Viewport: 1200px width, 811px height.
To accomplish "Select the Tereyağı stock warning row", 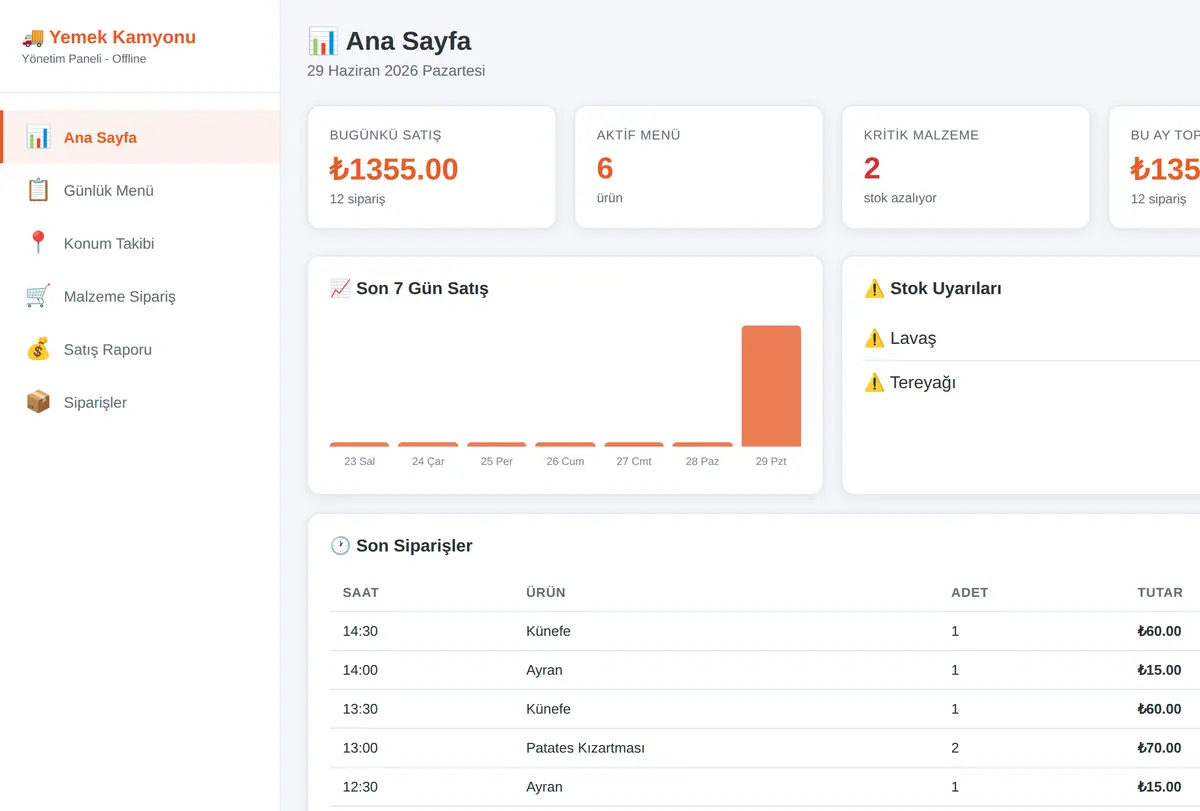I will [x=1031, y=382].
